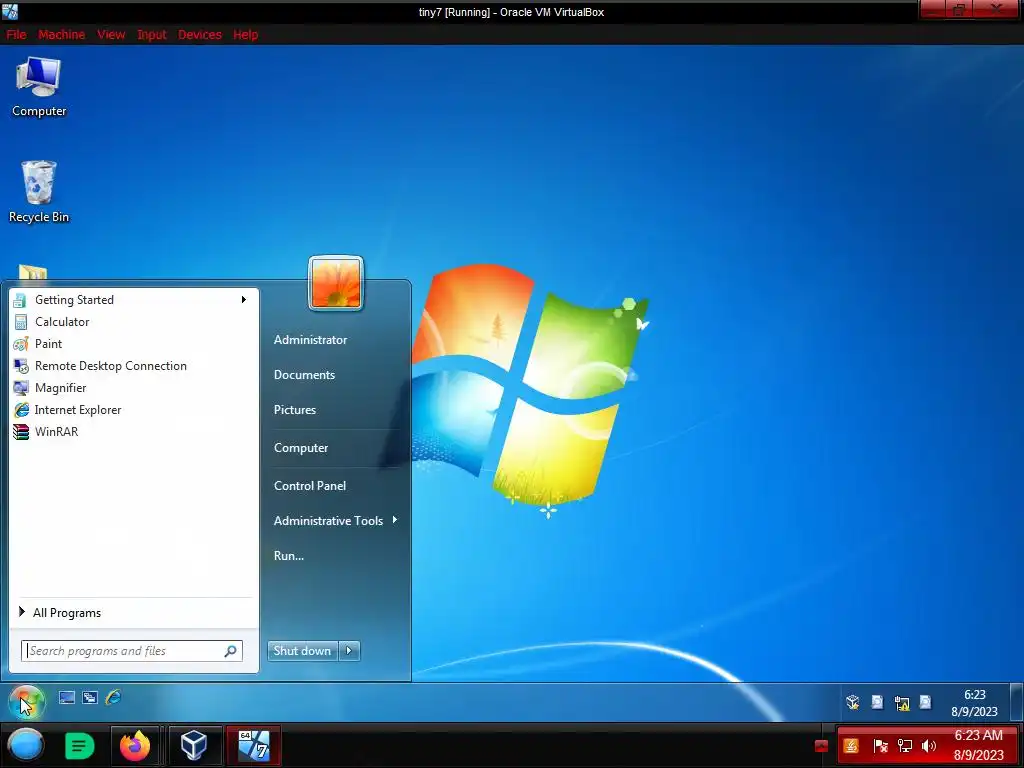Launch Internet Explorer from the quick launch bar

pos(114,697)
